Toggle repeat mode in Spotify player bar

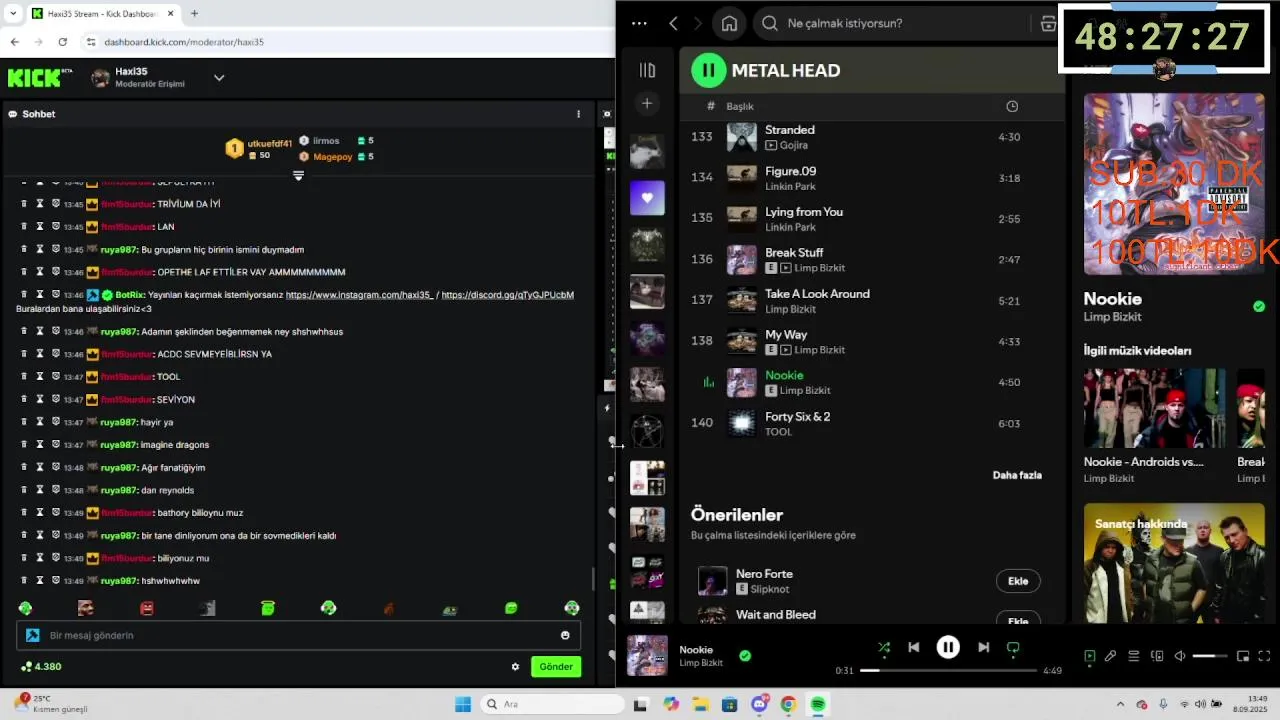pyautogui.click(x=1013, y=647)
